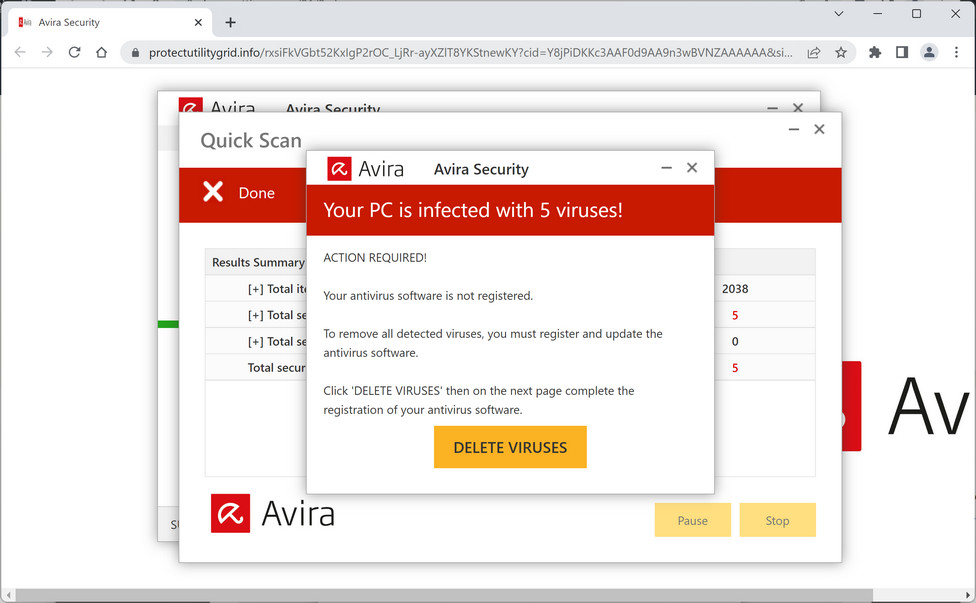
Task: Open the Extensions puzzle icon
Action: click(875, 52)
